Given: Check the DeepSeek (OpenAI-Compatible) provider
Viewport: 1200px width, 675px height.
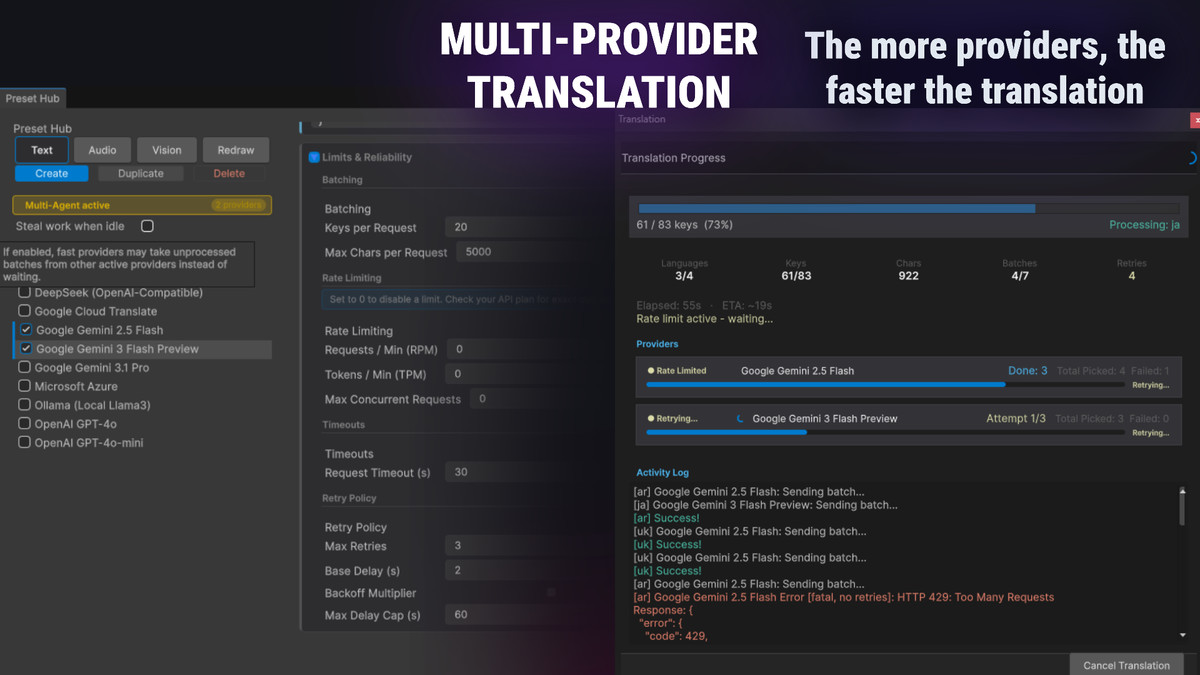Looking at the screenshot, I should click(24, 293).
